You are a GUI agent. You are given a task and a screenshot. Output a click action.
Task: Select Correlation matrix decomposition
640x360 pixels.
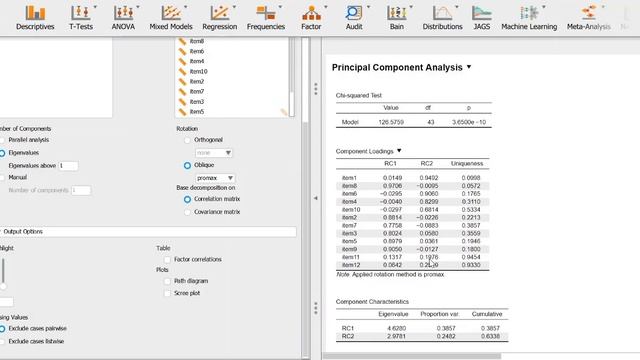tap(187, 199)
